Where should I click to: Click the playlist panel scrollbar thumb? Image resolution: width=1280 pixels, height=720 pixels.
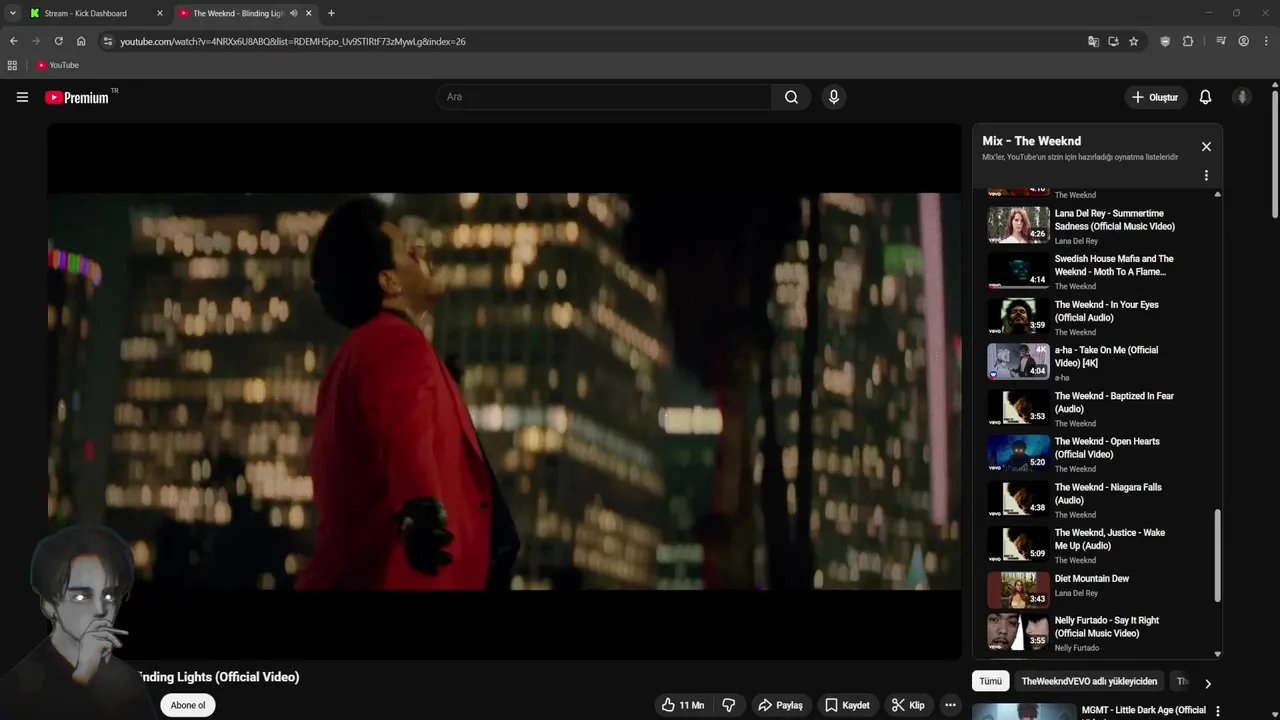point(1217,556)
